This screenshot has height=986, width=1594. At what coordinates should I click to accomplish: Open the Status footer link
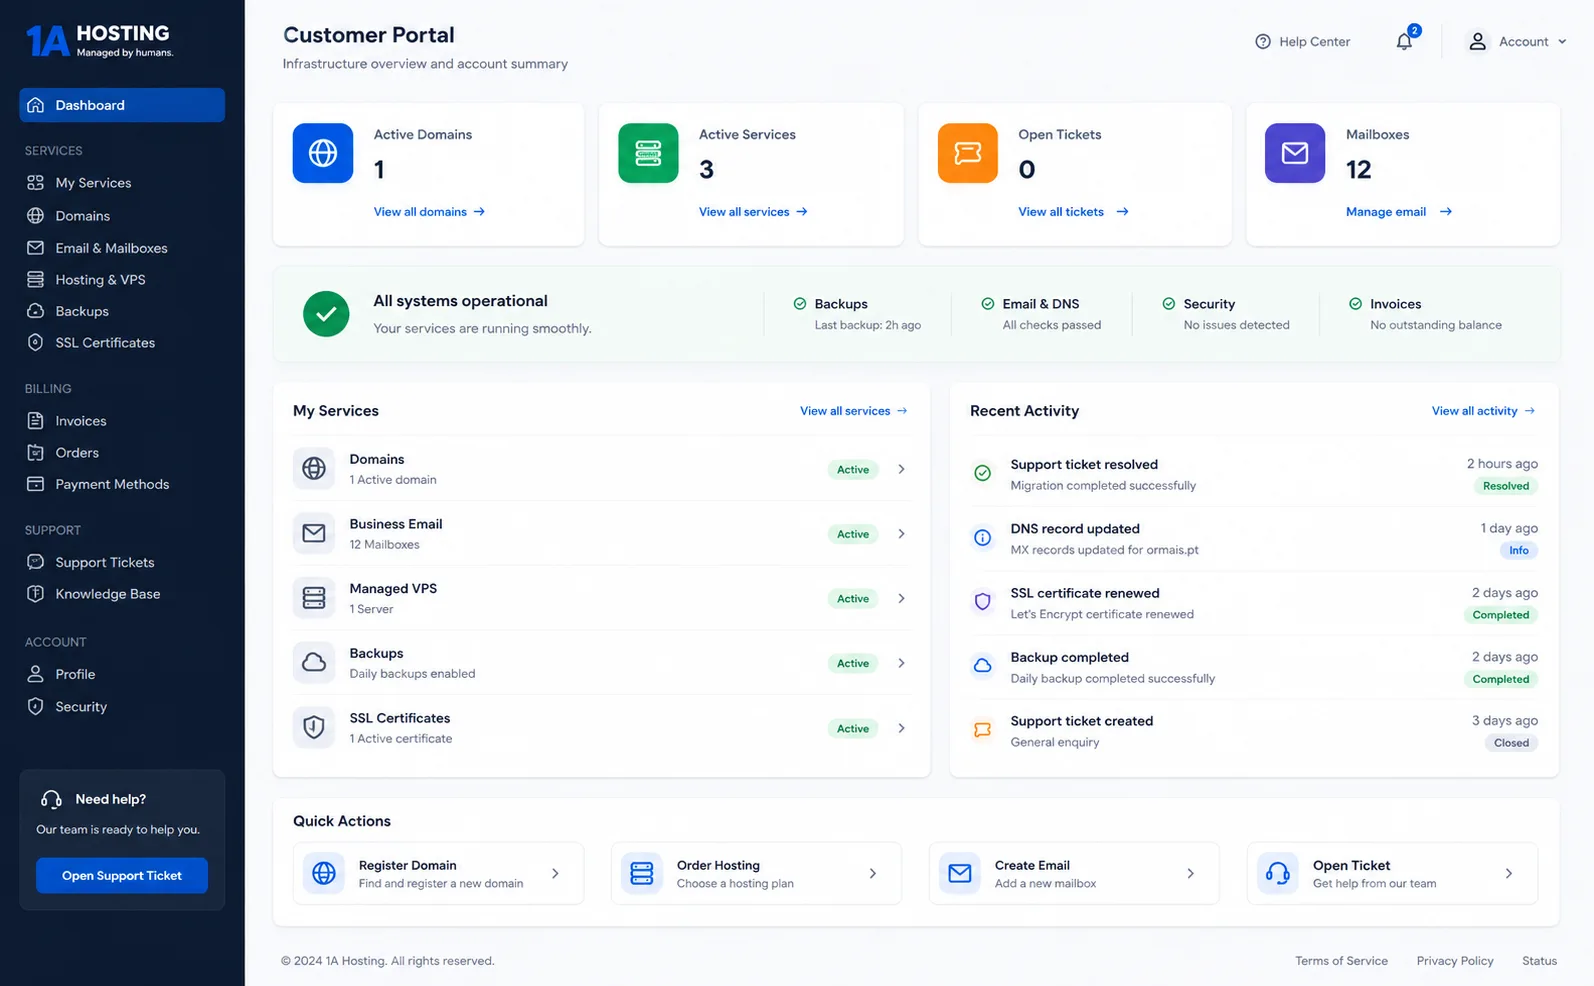[1539, 961]
